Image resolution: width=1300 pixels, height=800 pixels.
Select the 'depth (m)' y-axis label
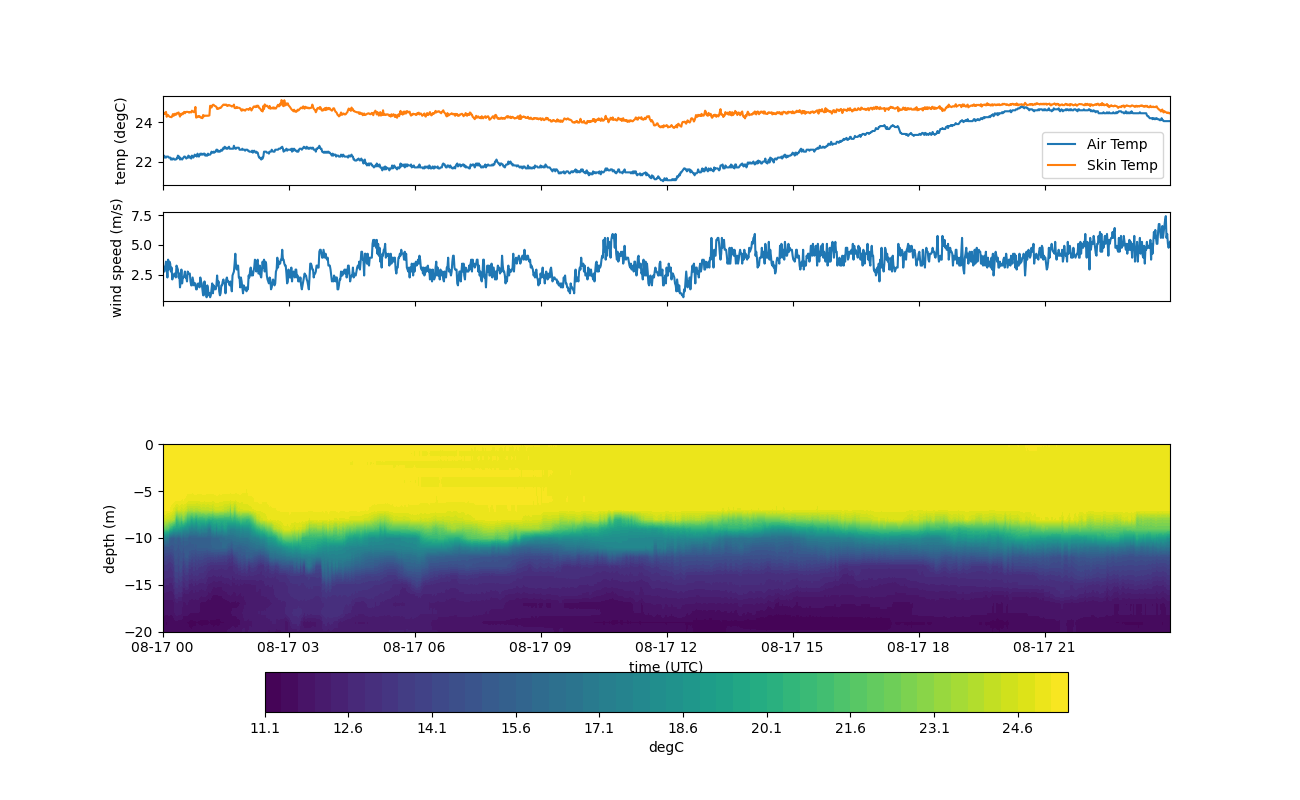[x=110, y=538]
